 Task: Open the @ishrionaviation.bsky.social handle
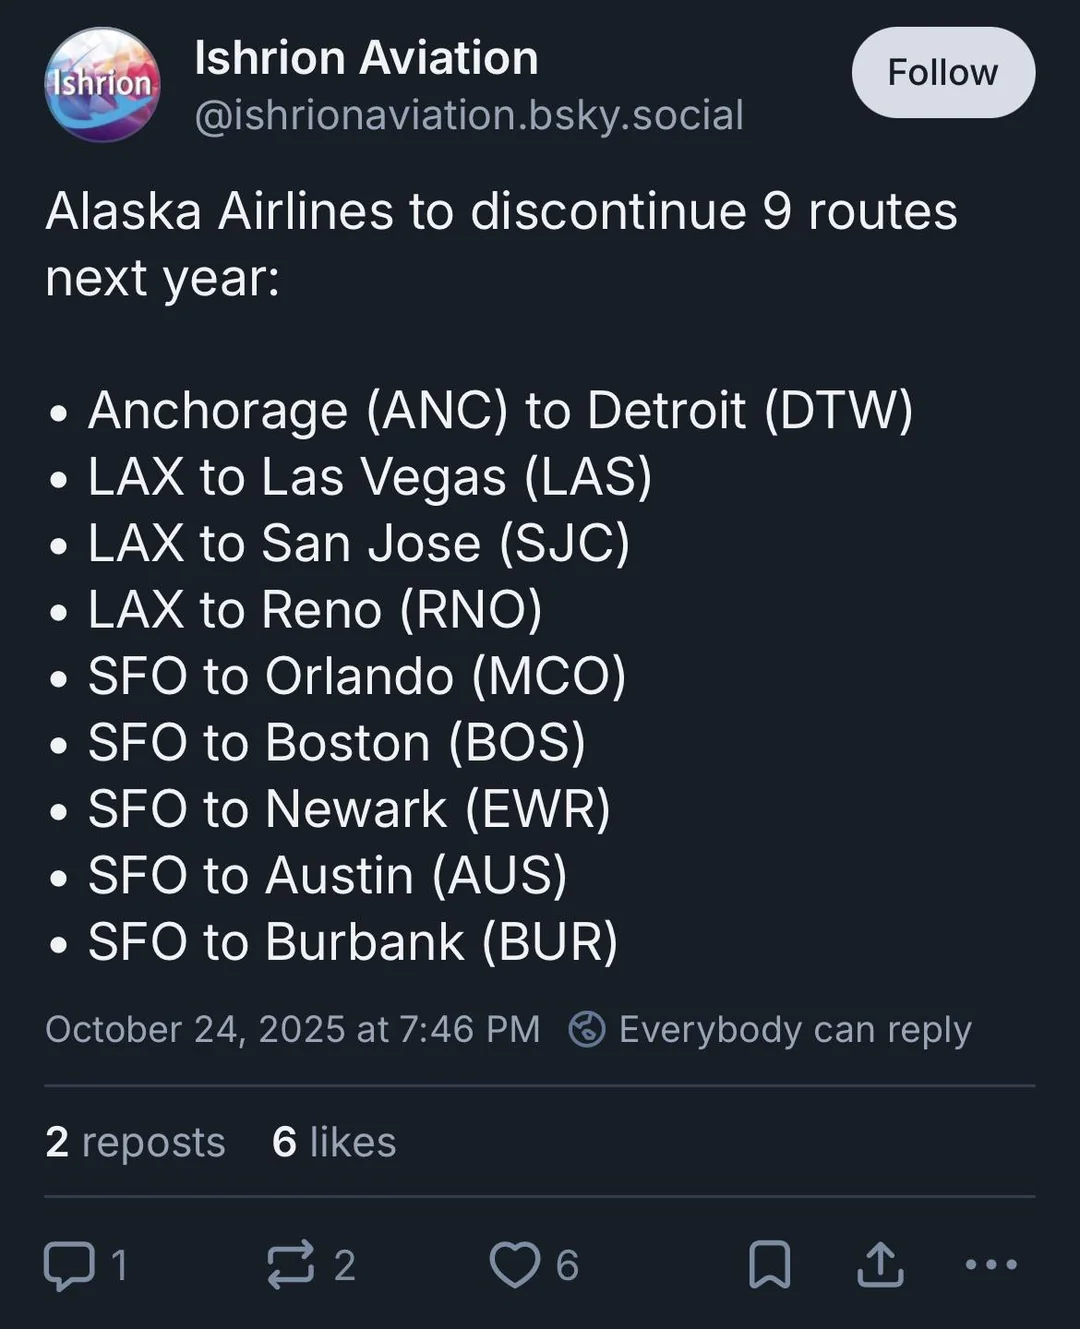[x=468, y=115]
